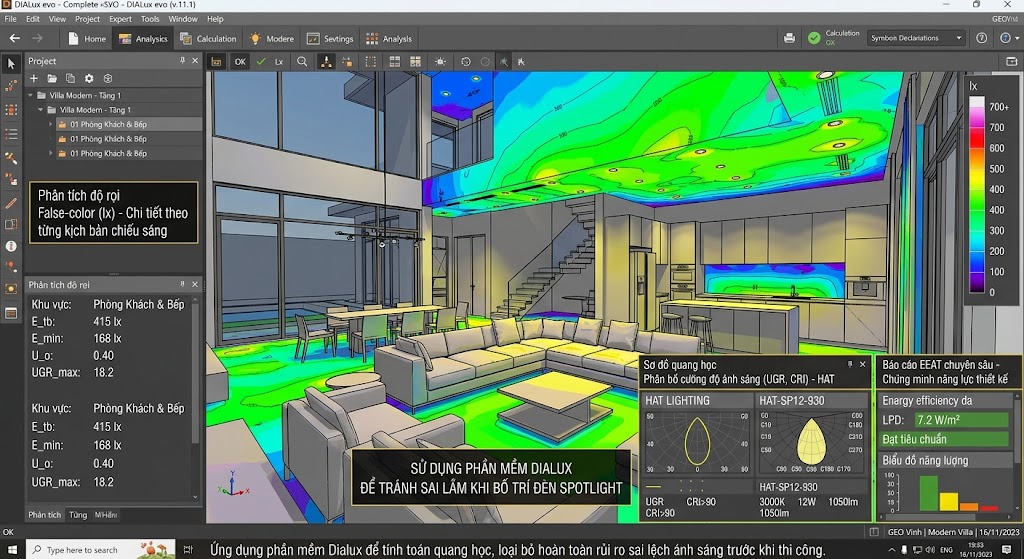
Task: Open the notification center in system tray
Action: point(1006,550)
